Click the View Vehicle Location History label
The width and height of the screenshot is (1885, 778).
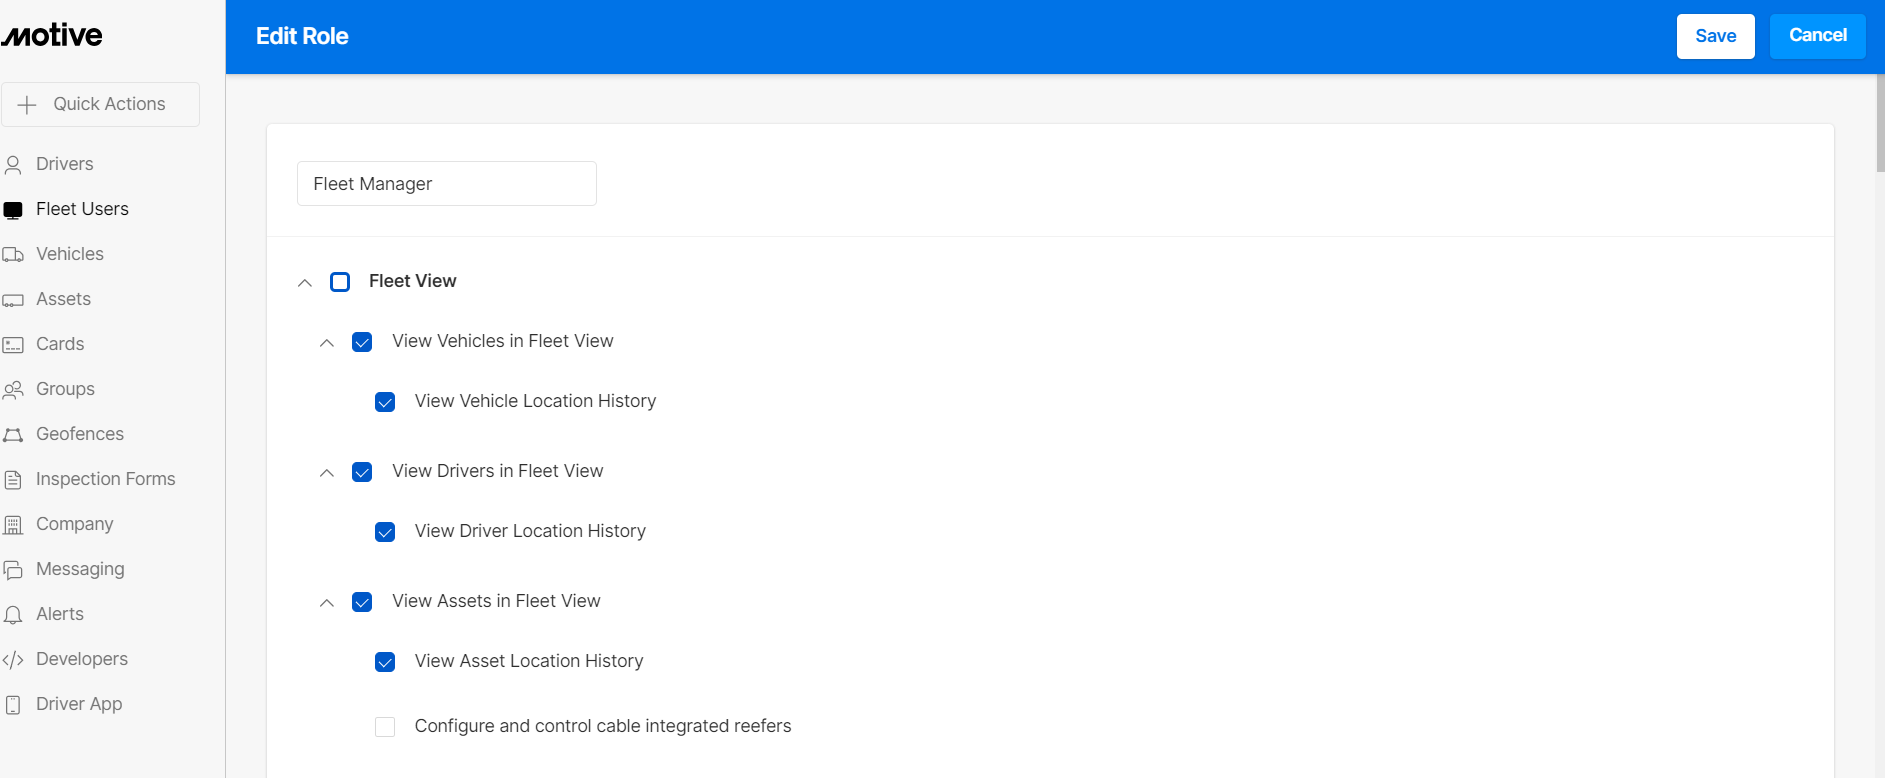point(535,401)
